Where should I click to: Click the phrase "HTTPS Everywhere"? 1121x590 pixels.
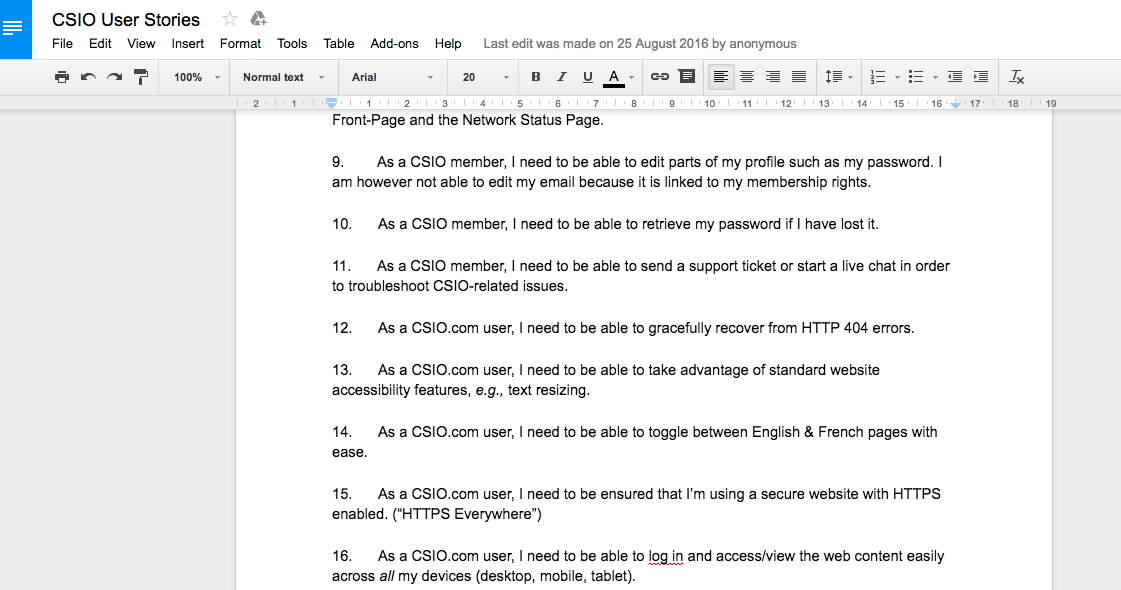[467, 514]
